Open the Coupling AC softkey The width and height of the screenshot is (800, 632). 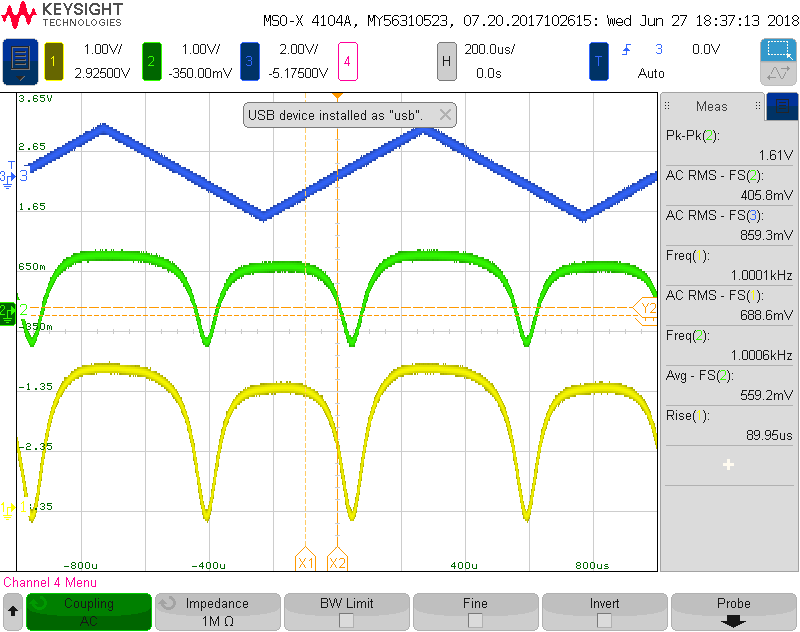(x=89, y=612)
